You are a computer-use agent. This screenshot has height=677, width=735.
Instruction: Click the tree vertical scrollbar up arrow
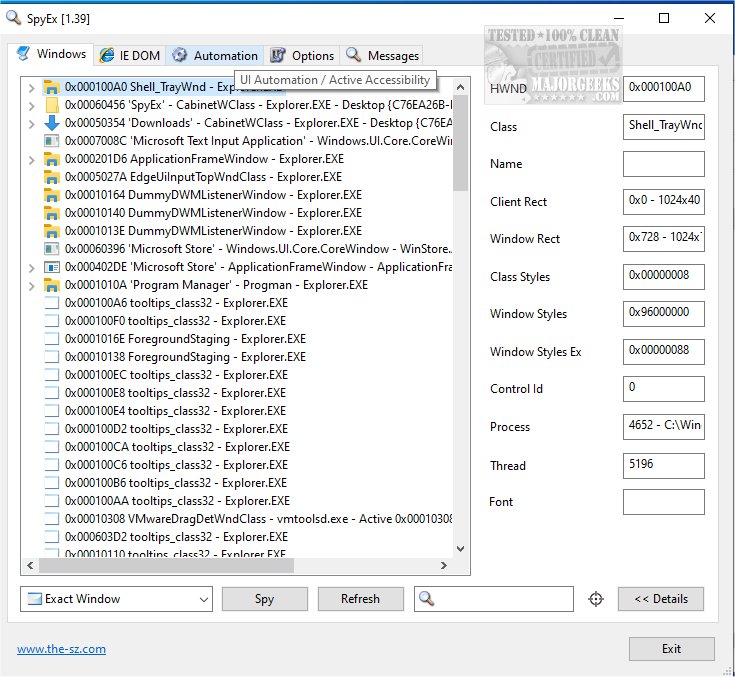tap(460, 87)
